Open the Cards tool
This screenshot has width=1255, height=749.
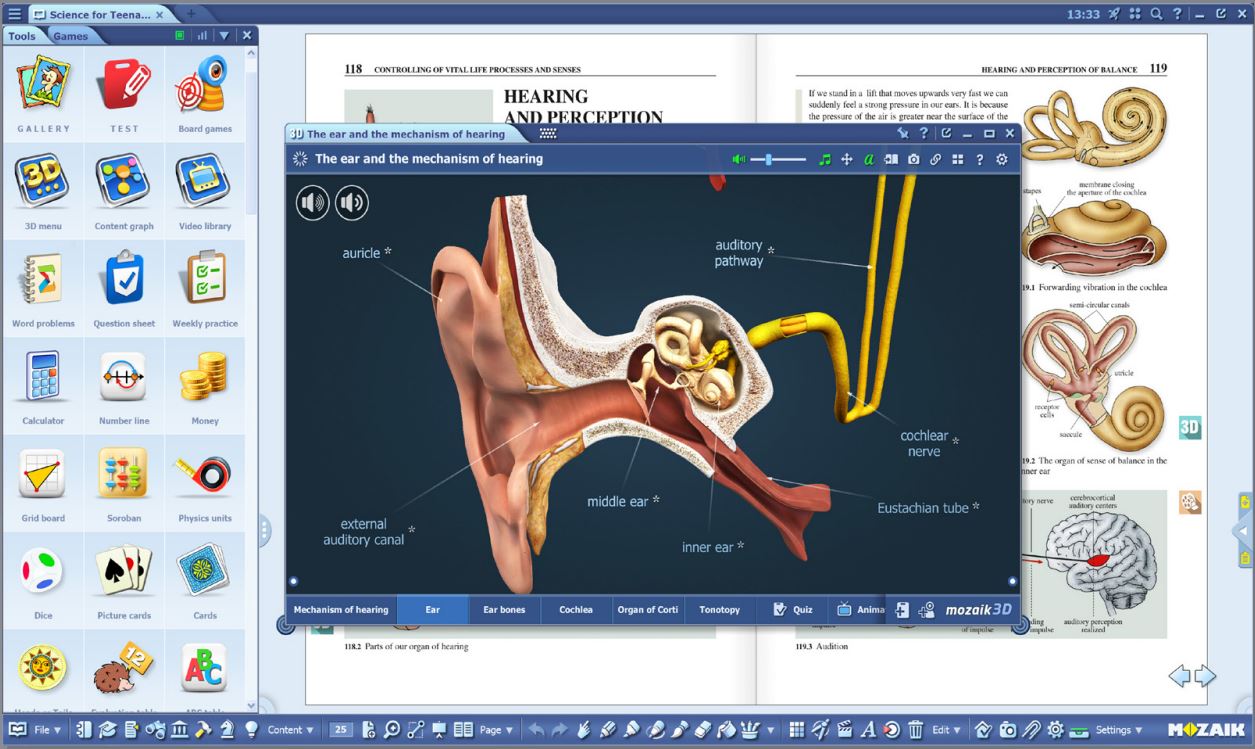click(x=205, y=581)
